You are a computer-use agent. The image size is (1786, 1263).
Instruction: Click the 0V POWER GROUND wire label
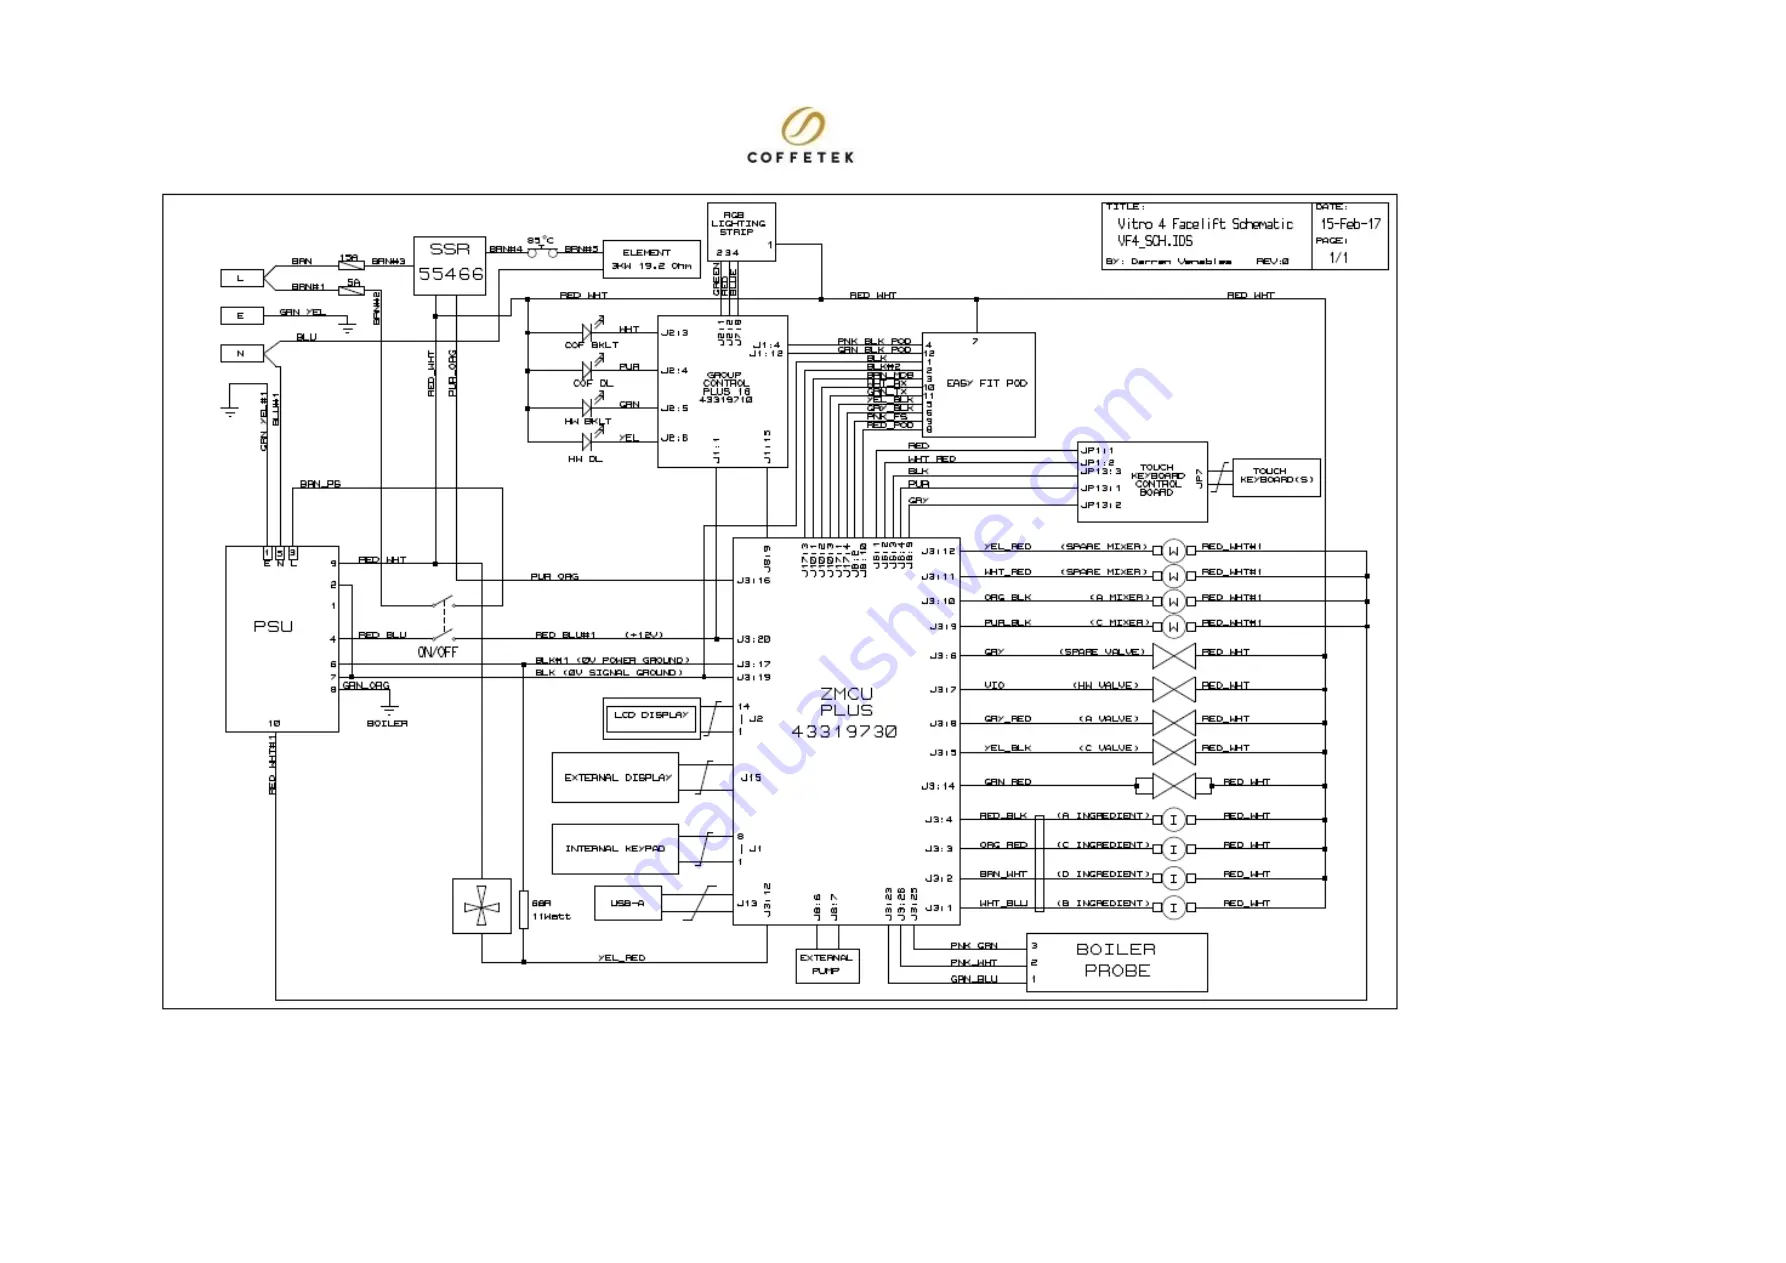point(611,660)
